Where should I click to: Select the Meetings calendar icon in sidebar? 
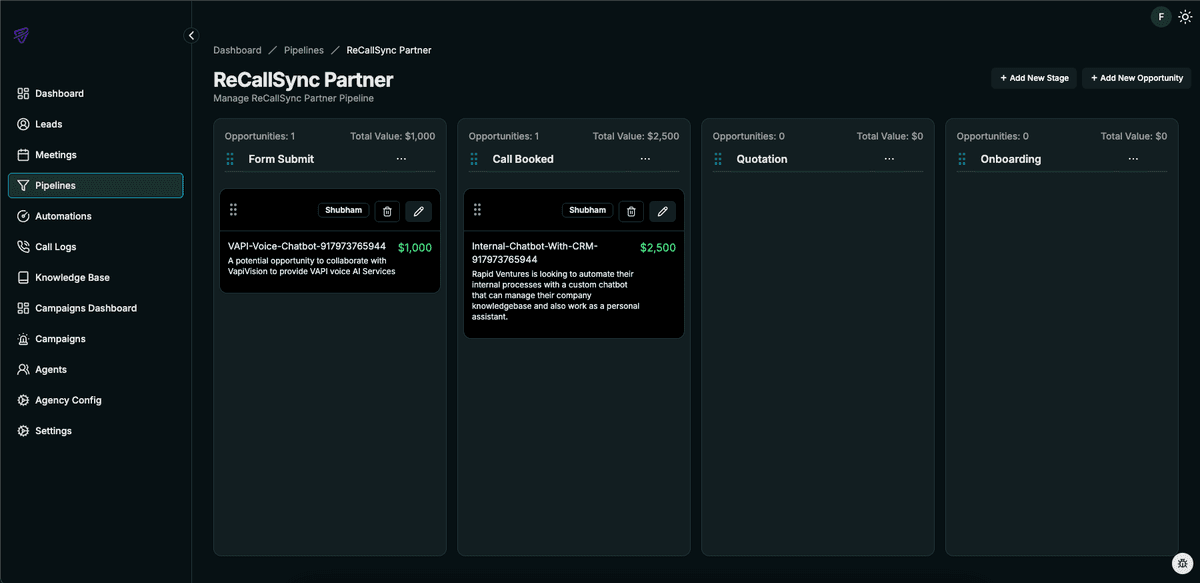(22, 154)
